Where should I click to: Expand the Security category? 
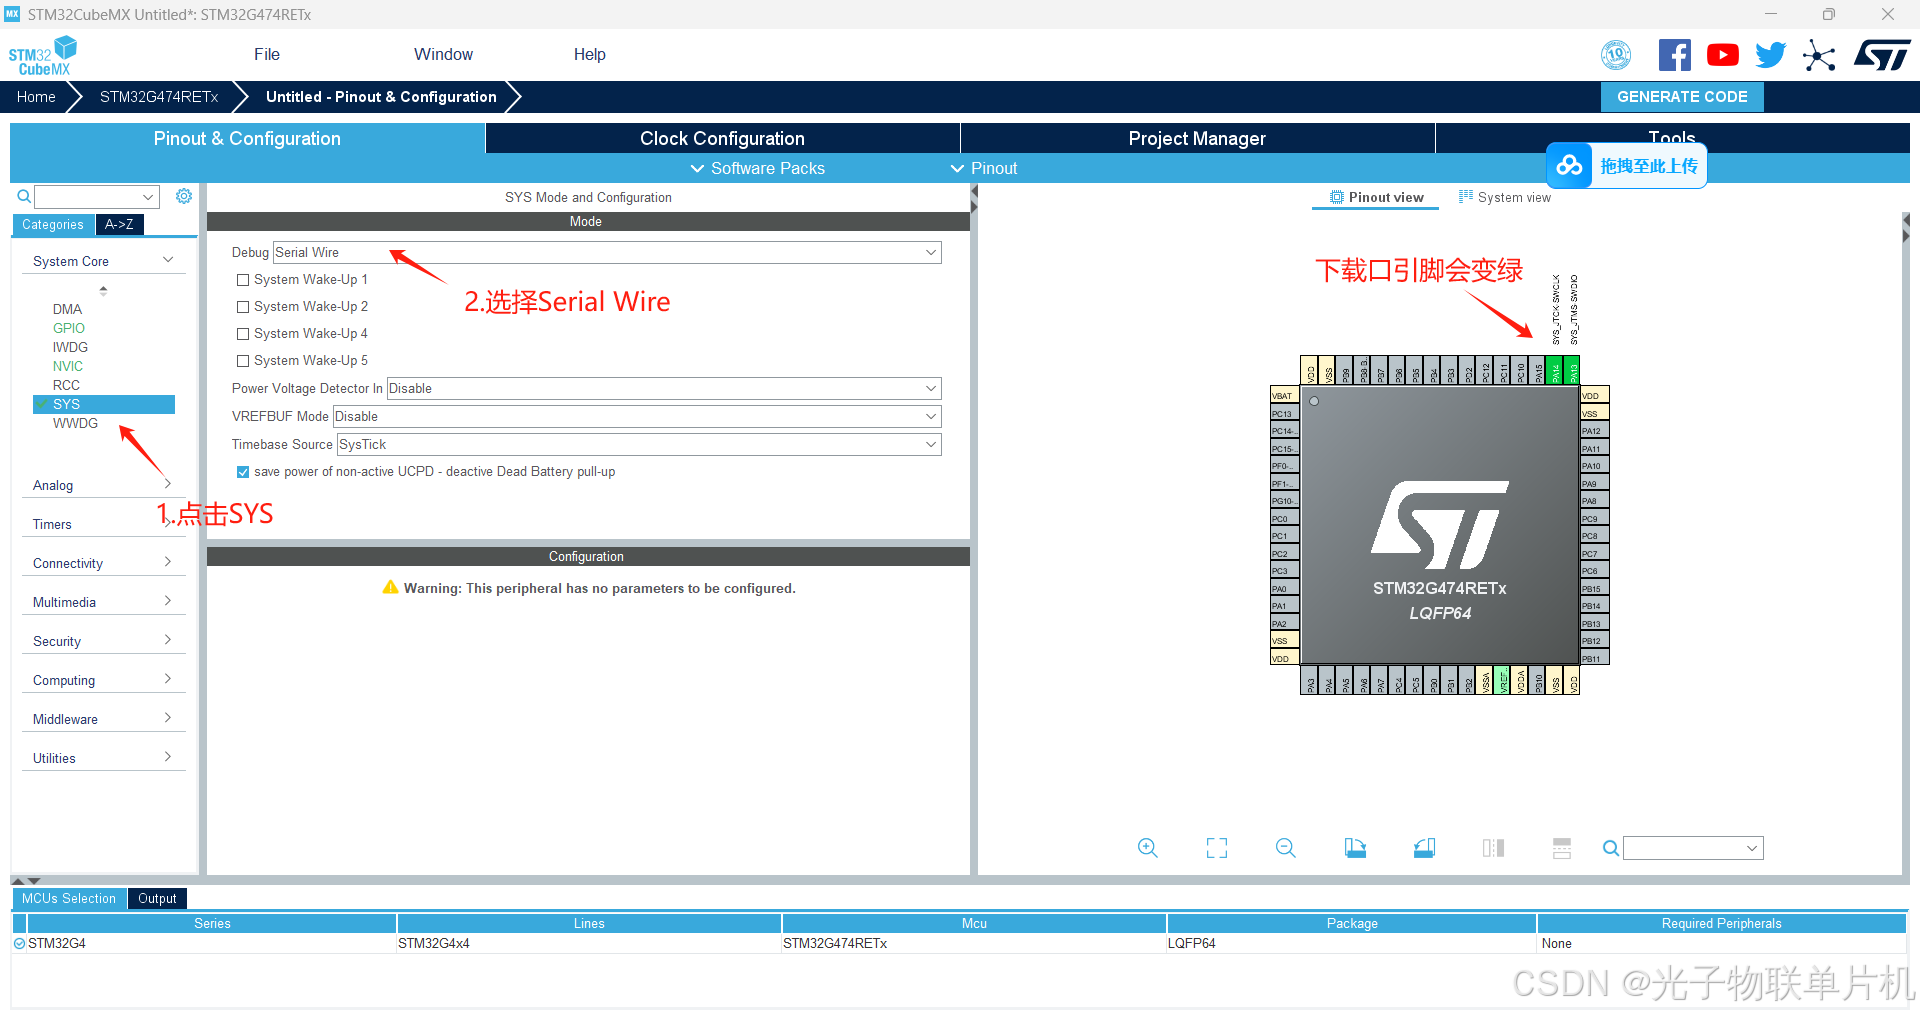coord(103,641)
